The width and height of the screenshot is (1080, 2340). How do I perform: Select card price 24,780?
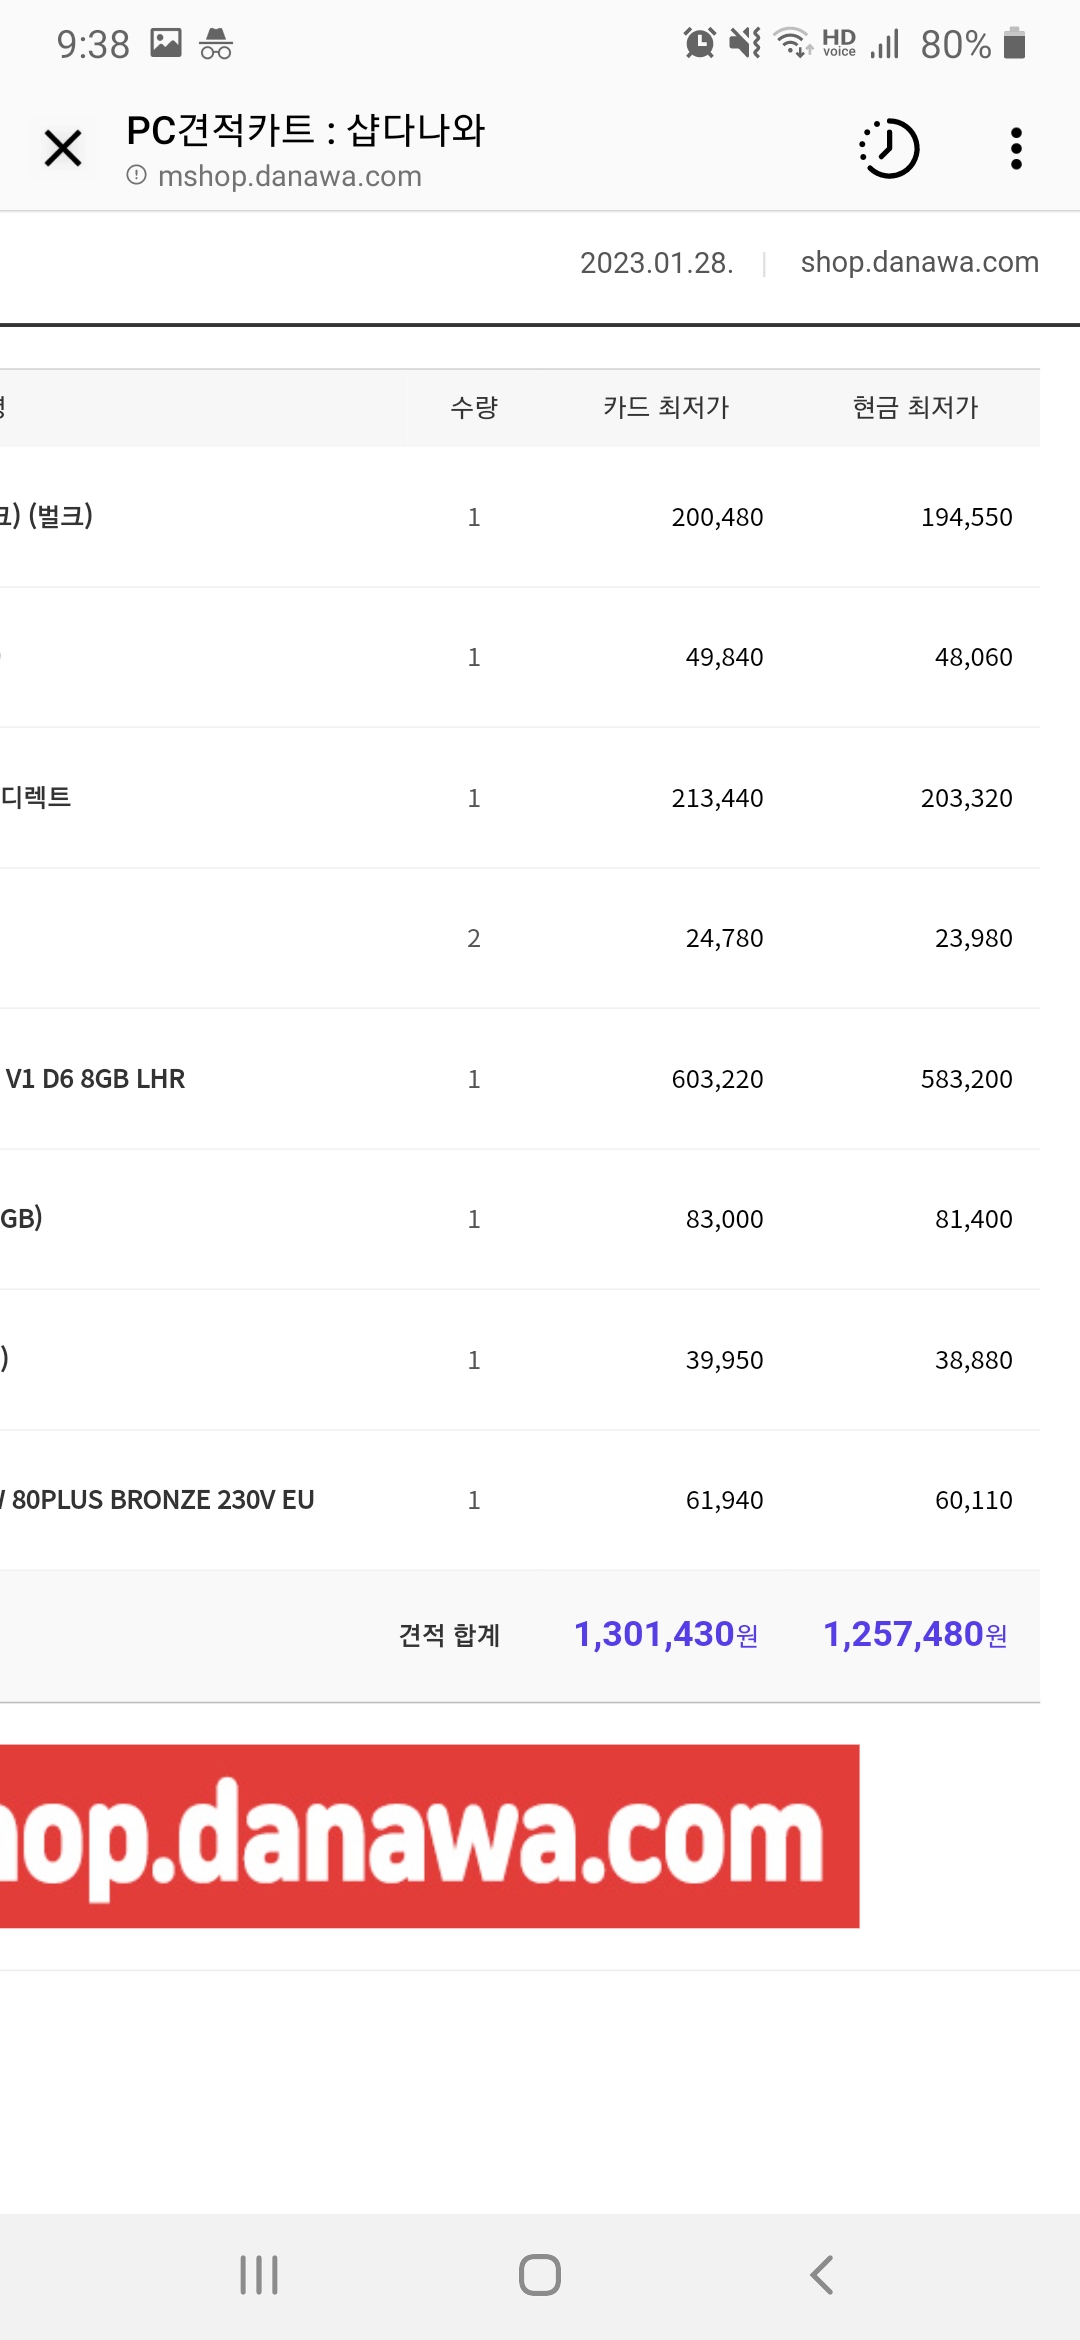(x=724, y=938)
